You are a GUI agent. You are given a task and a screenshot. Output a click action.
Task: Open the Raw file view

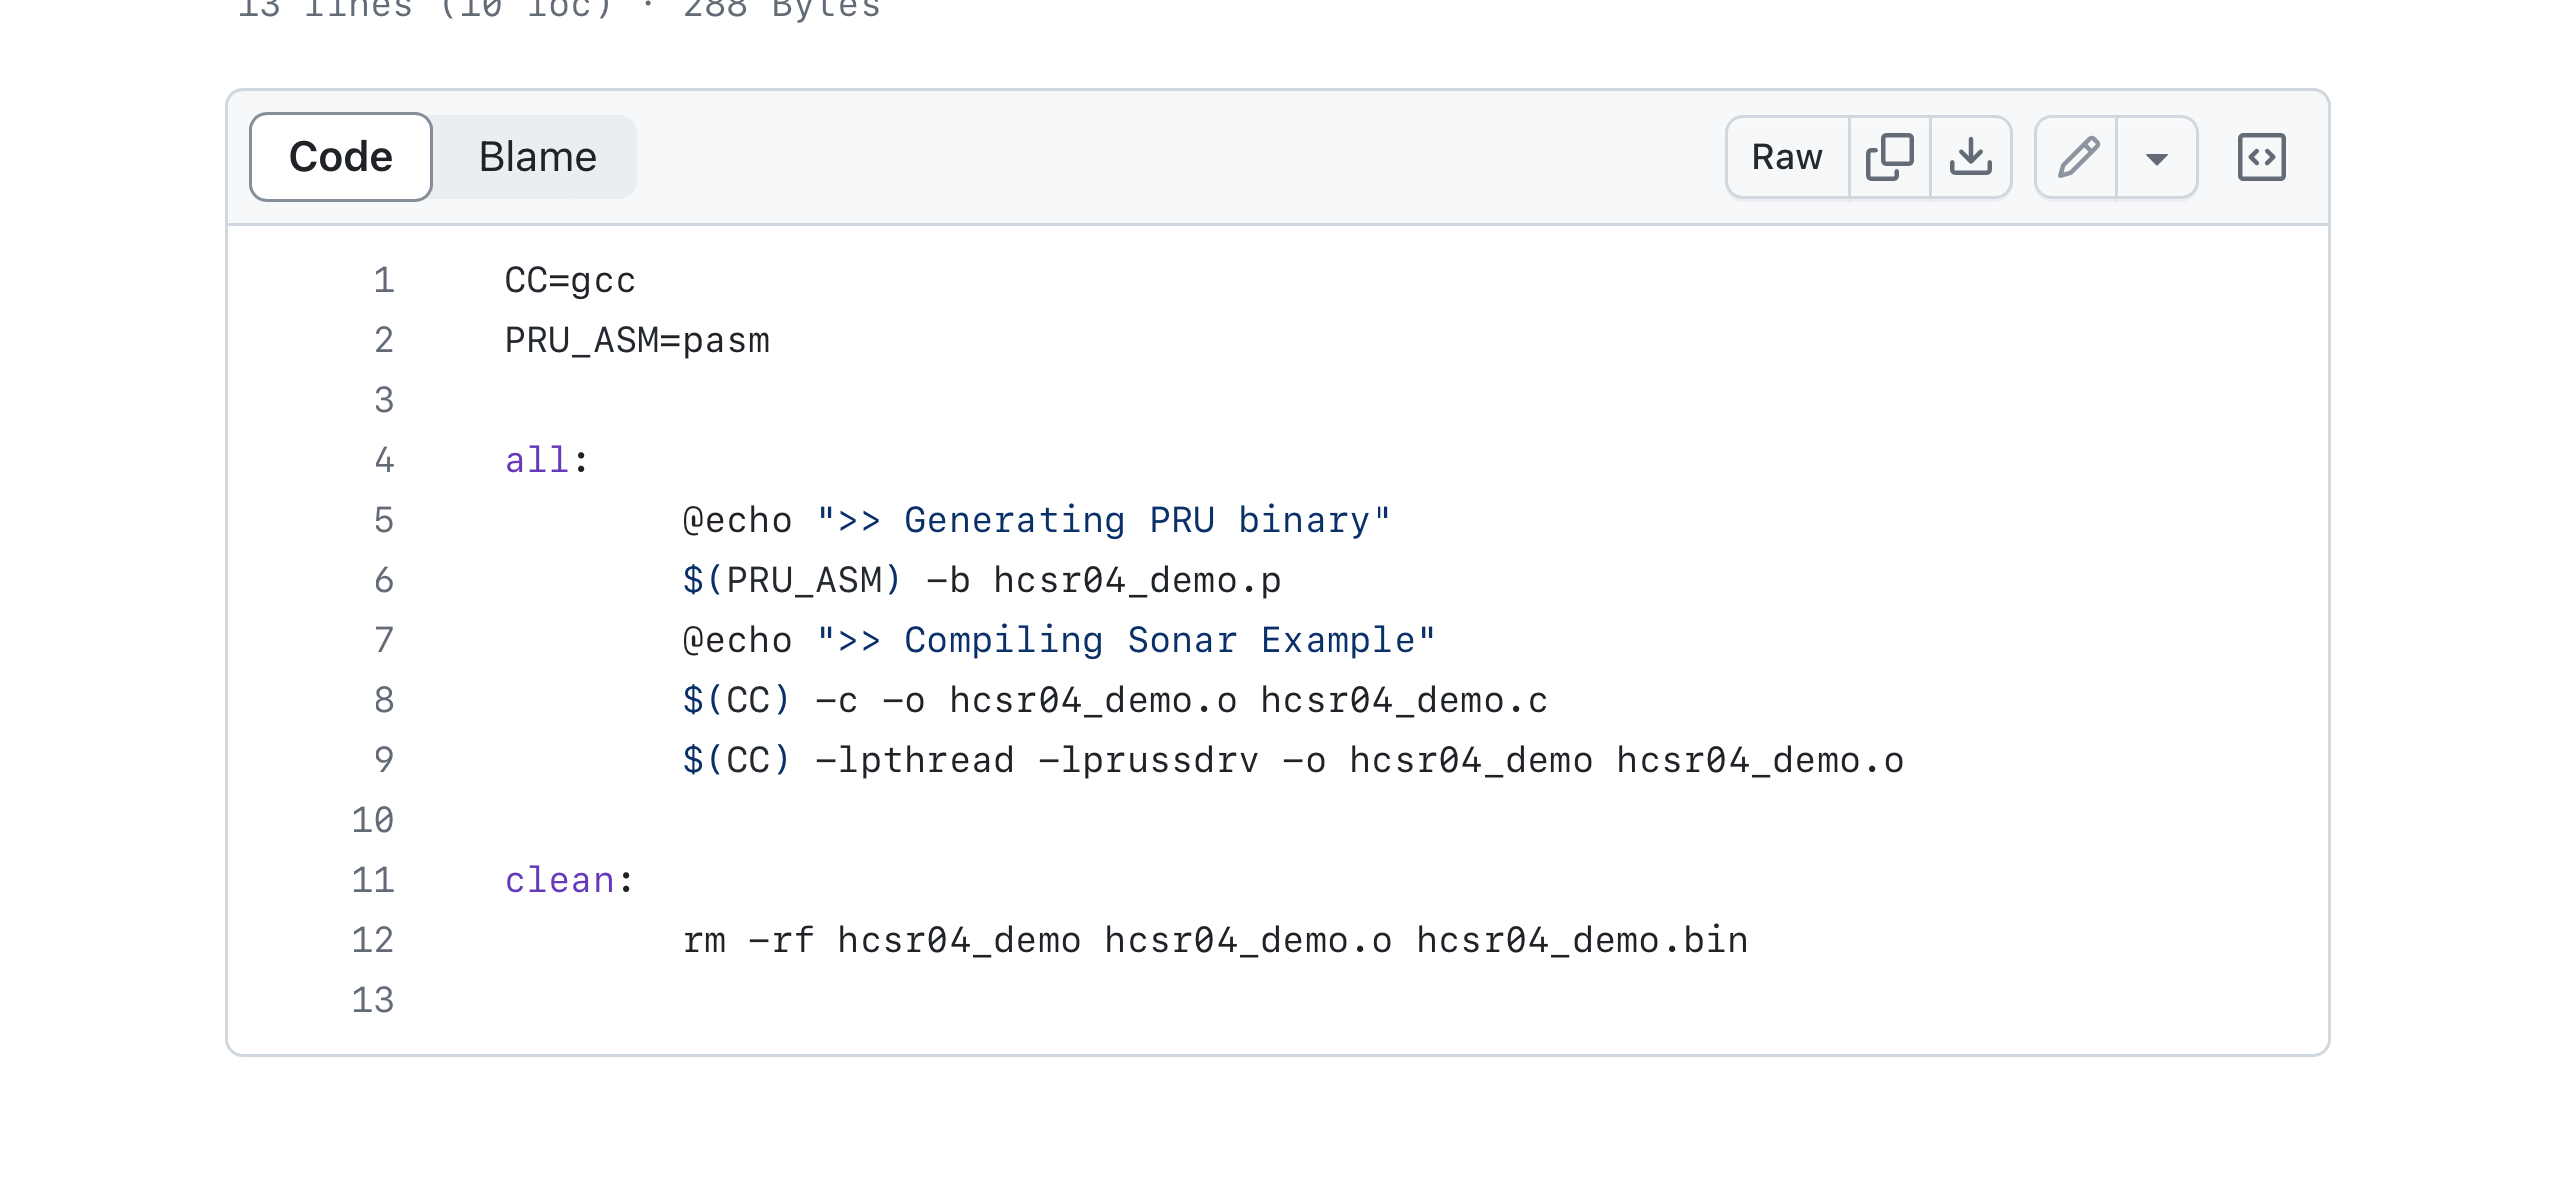[x=1786, y=157]
